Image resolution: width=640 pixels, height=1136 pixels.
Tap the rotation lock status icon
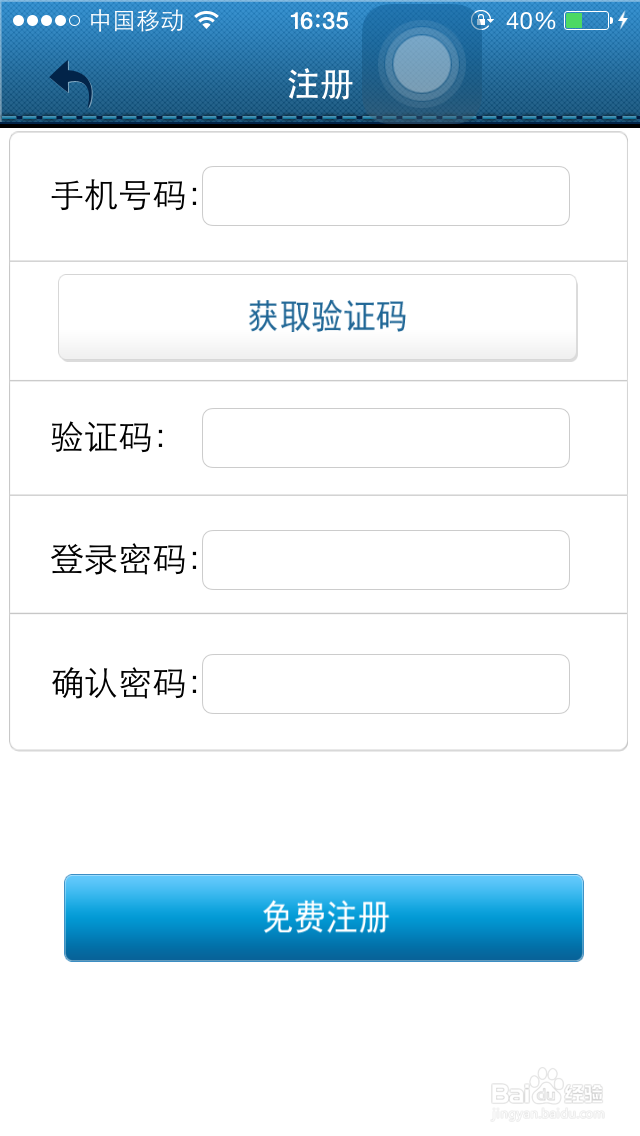[482, 20]
